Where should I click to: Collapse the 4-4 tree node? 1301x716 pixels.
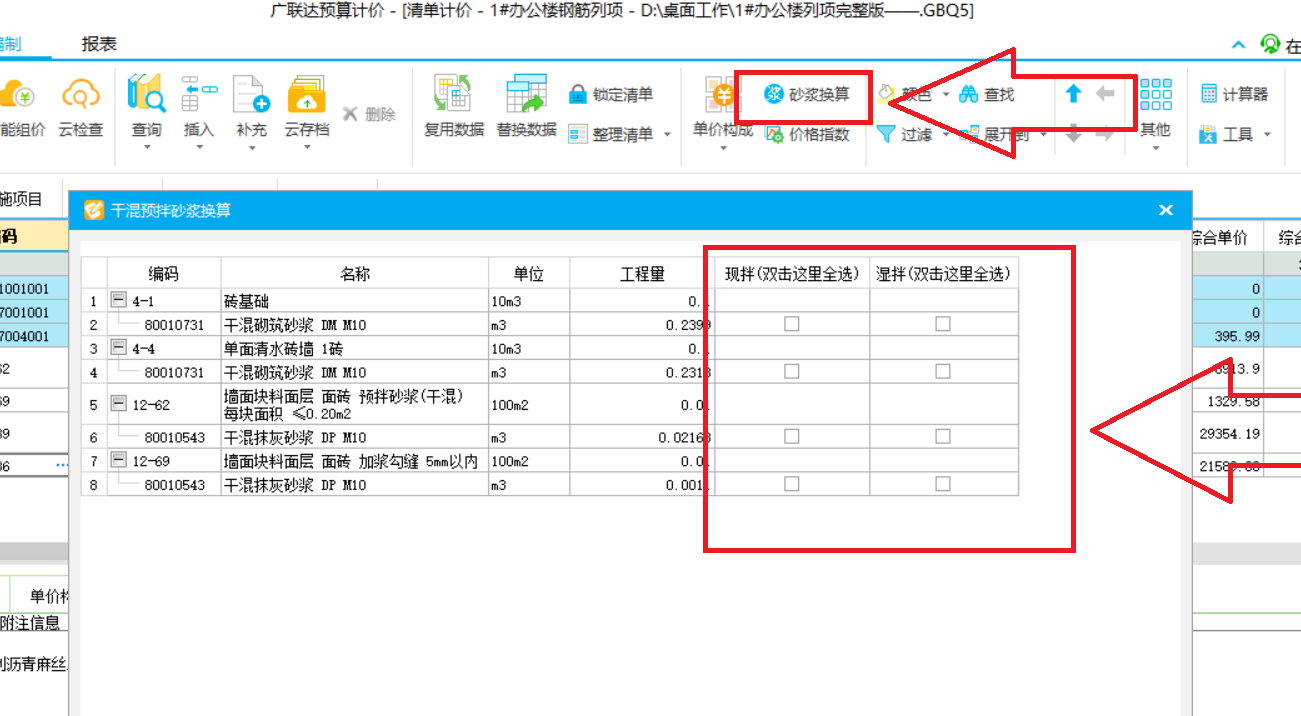point(119,347)
